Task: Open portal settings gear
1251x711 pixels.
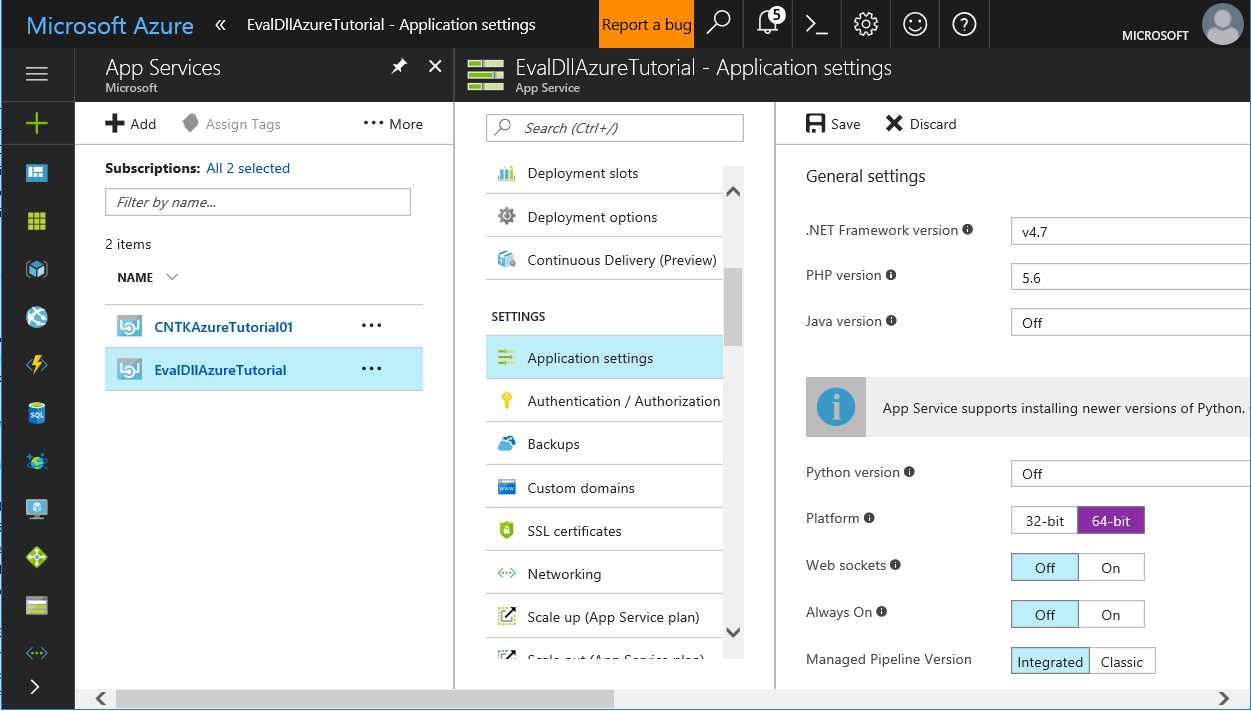Action: [x=866, y=24]
